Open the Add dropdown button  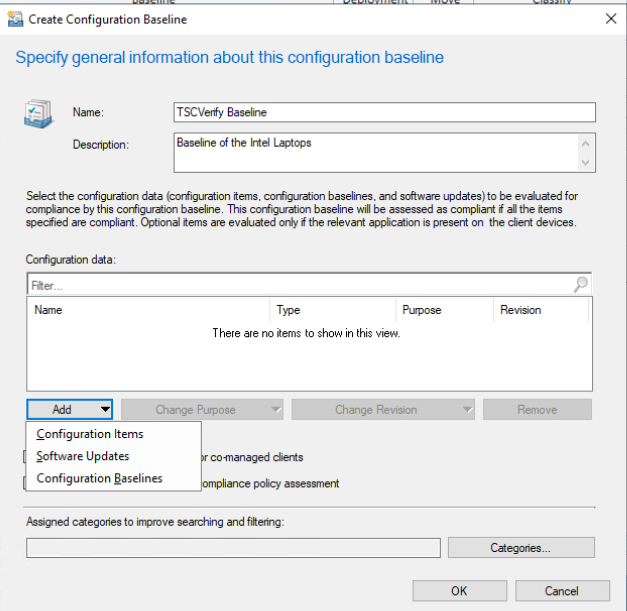click(70, 409)
